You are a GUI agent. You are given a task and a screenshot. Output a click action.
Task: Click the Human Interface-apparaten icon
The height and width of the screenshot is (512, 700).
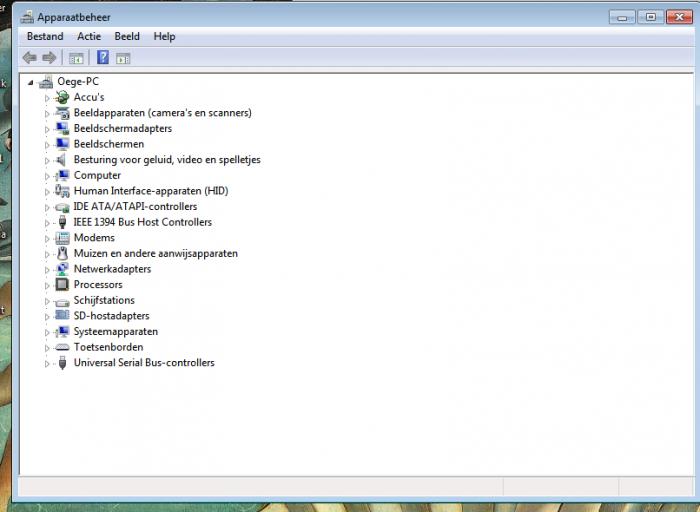[62, 191]
